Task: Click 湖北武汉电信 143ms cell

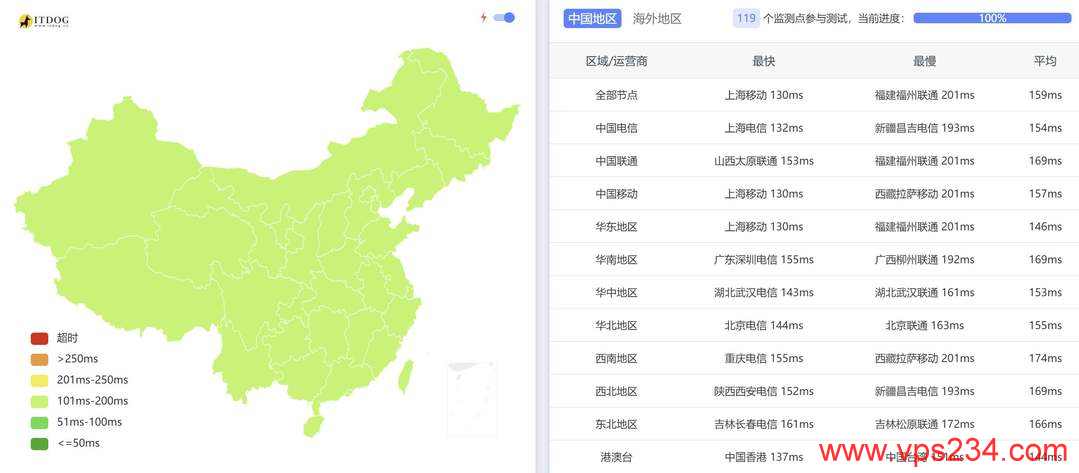Action: [x=764, y=293]
